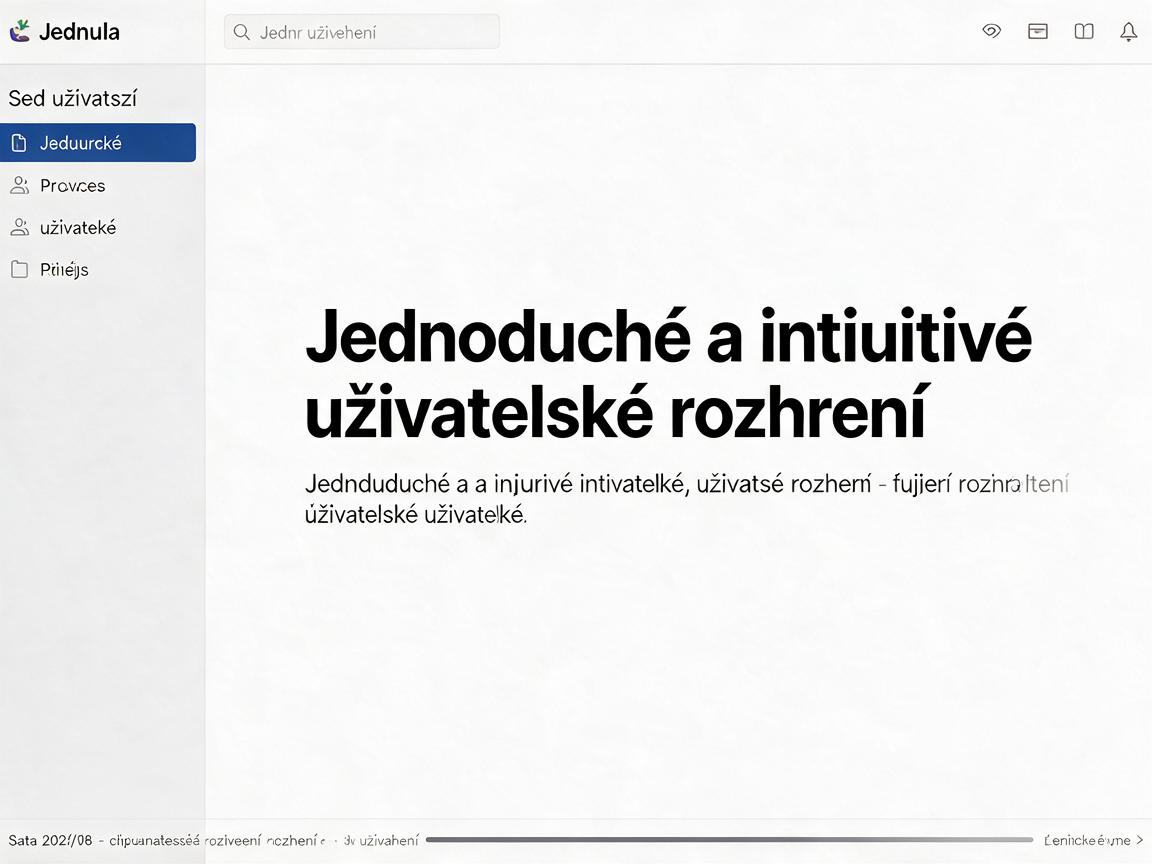Click the Jednoduché a intiuitivé heading
Screen dimensions: 1152x864
point(668,374)
